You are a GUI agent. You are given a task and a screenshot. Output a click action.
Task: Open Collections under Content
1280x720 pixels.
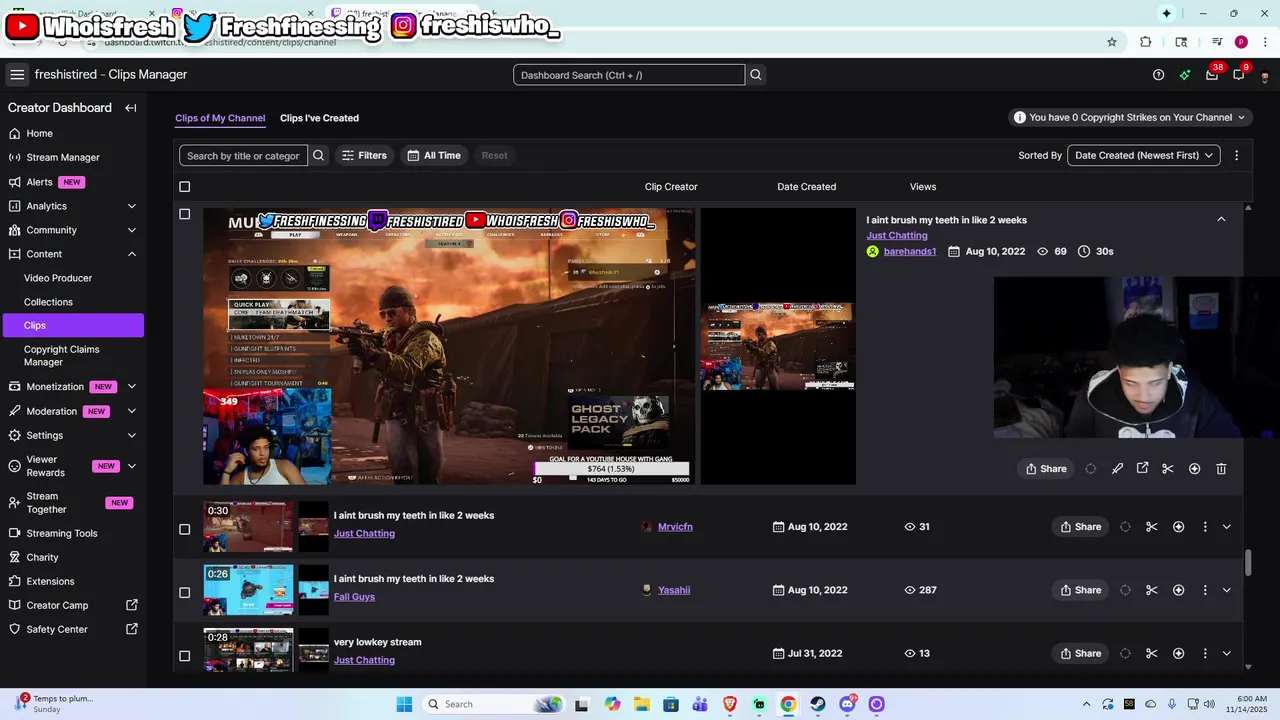point(48,302)
